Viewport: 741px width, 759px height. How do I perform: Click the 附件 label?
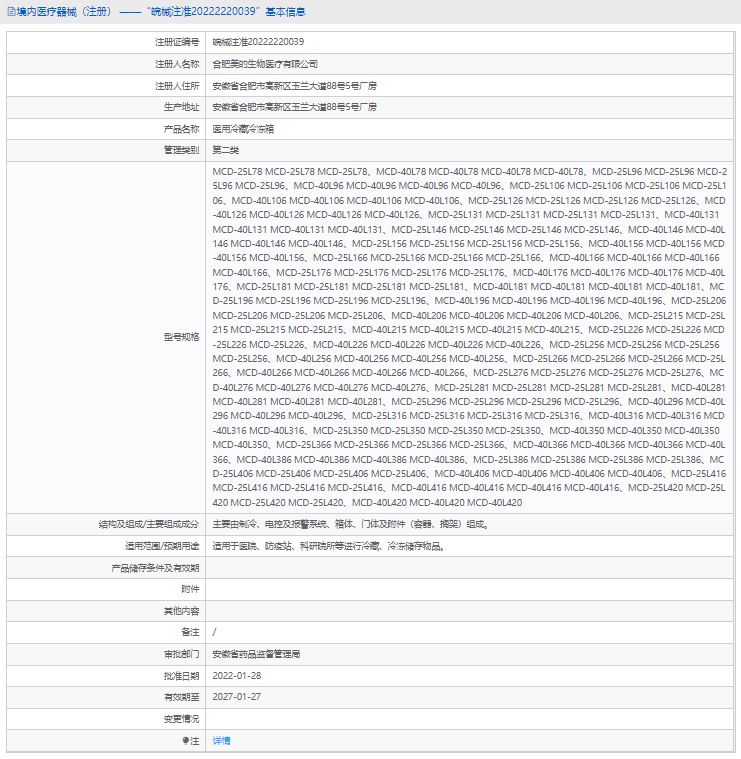pos(190,589)
